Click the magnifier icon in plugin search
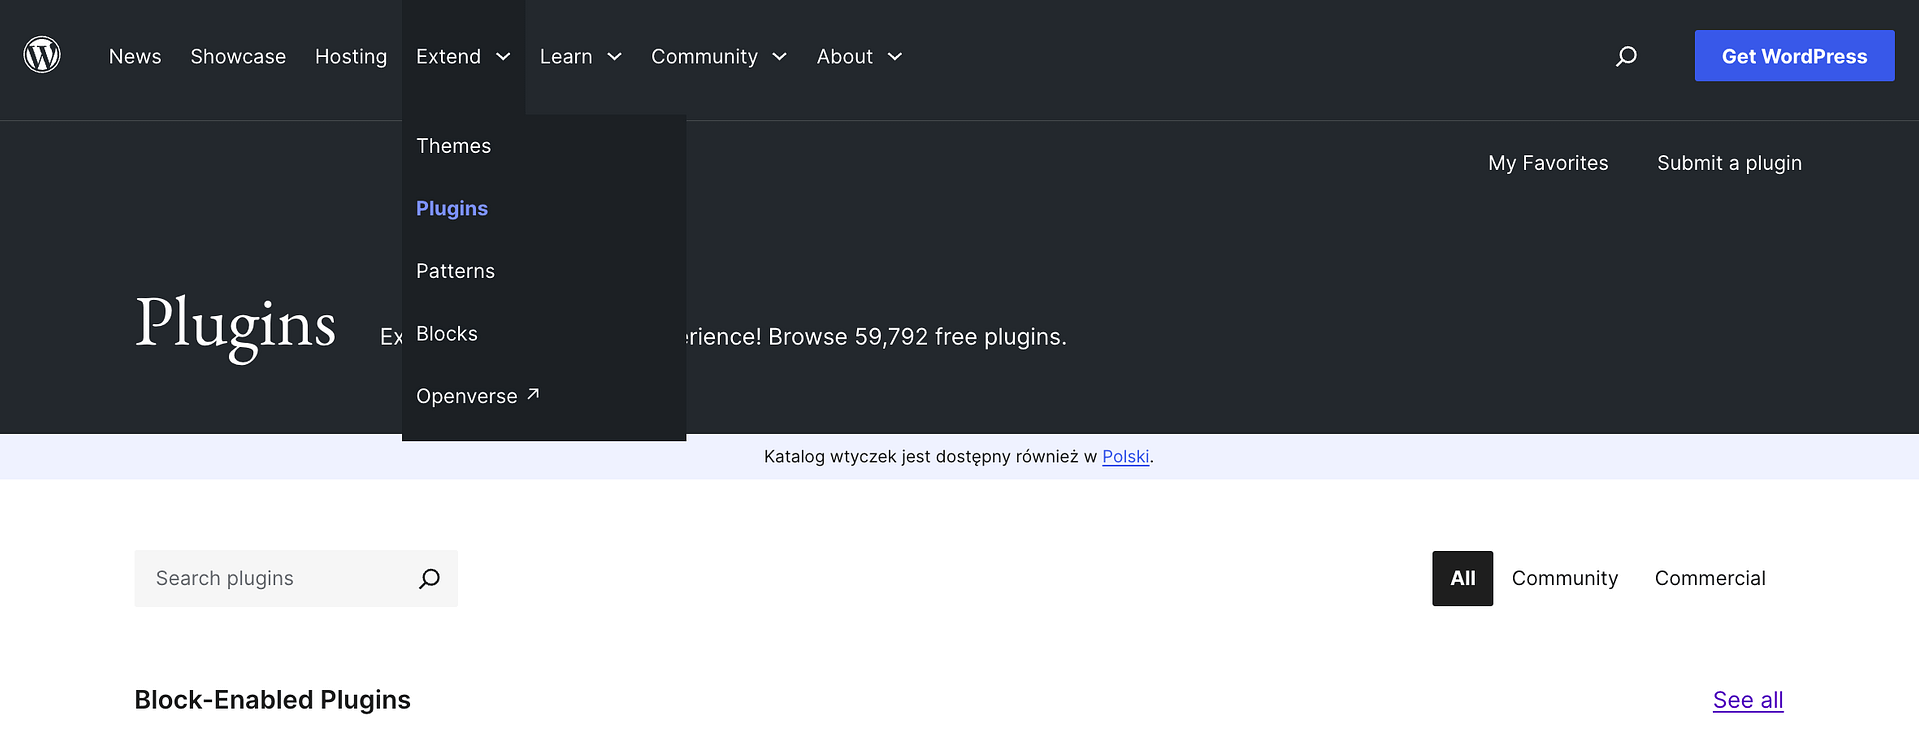 pyautogui.click(x=429, y=579)
